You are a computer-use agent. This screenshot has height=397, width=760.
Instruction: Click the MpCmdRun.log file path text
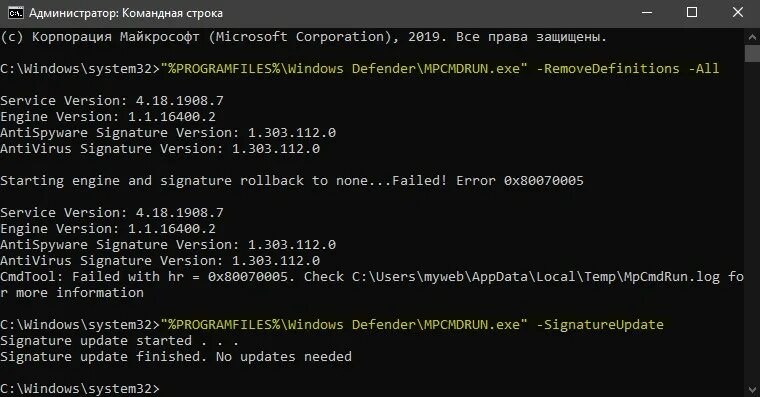(x=536, y=277)
